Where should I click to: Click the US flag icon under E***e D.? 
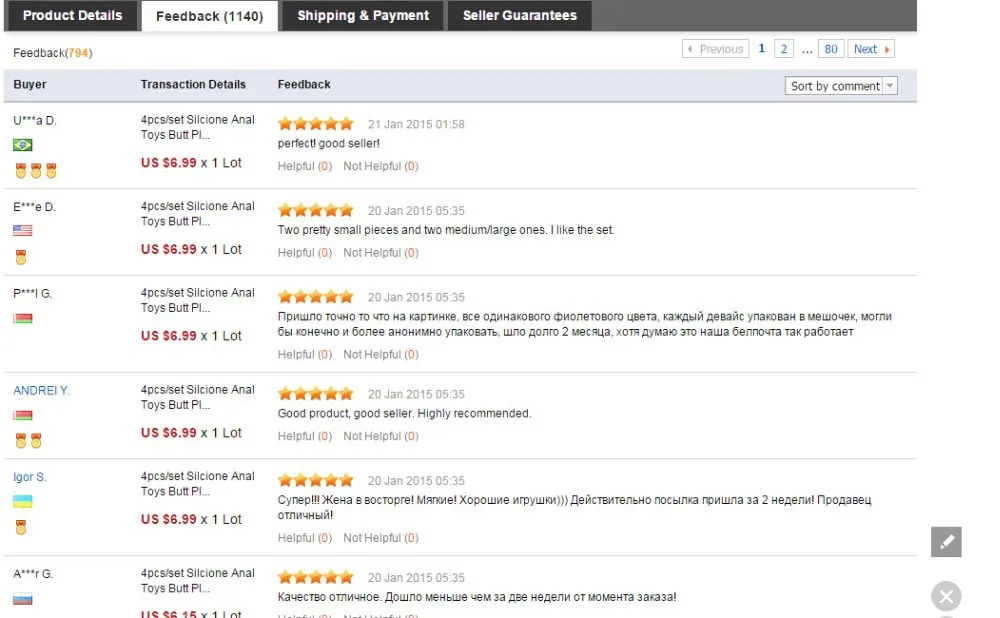click(x=22, y=230)
